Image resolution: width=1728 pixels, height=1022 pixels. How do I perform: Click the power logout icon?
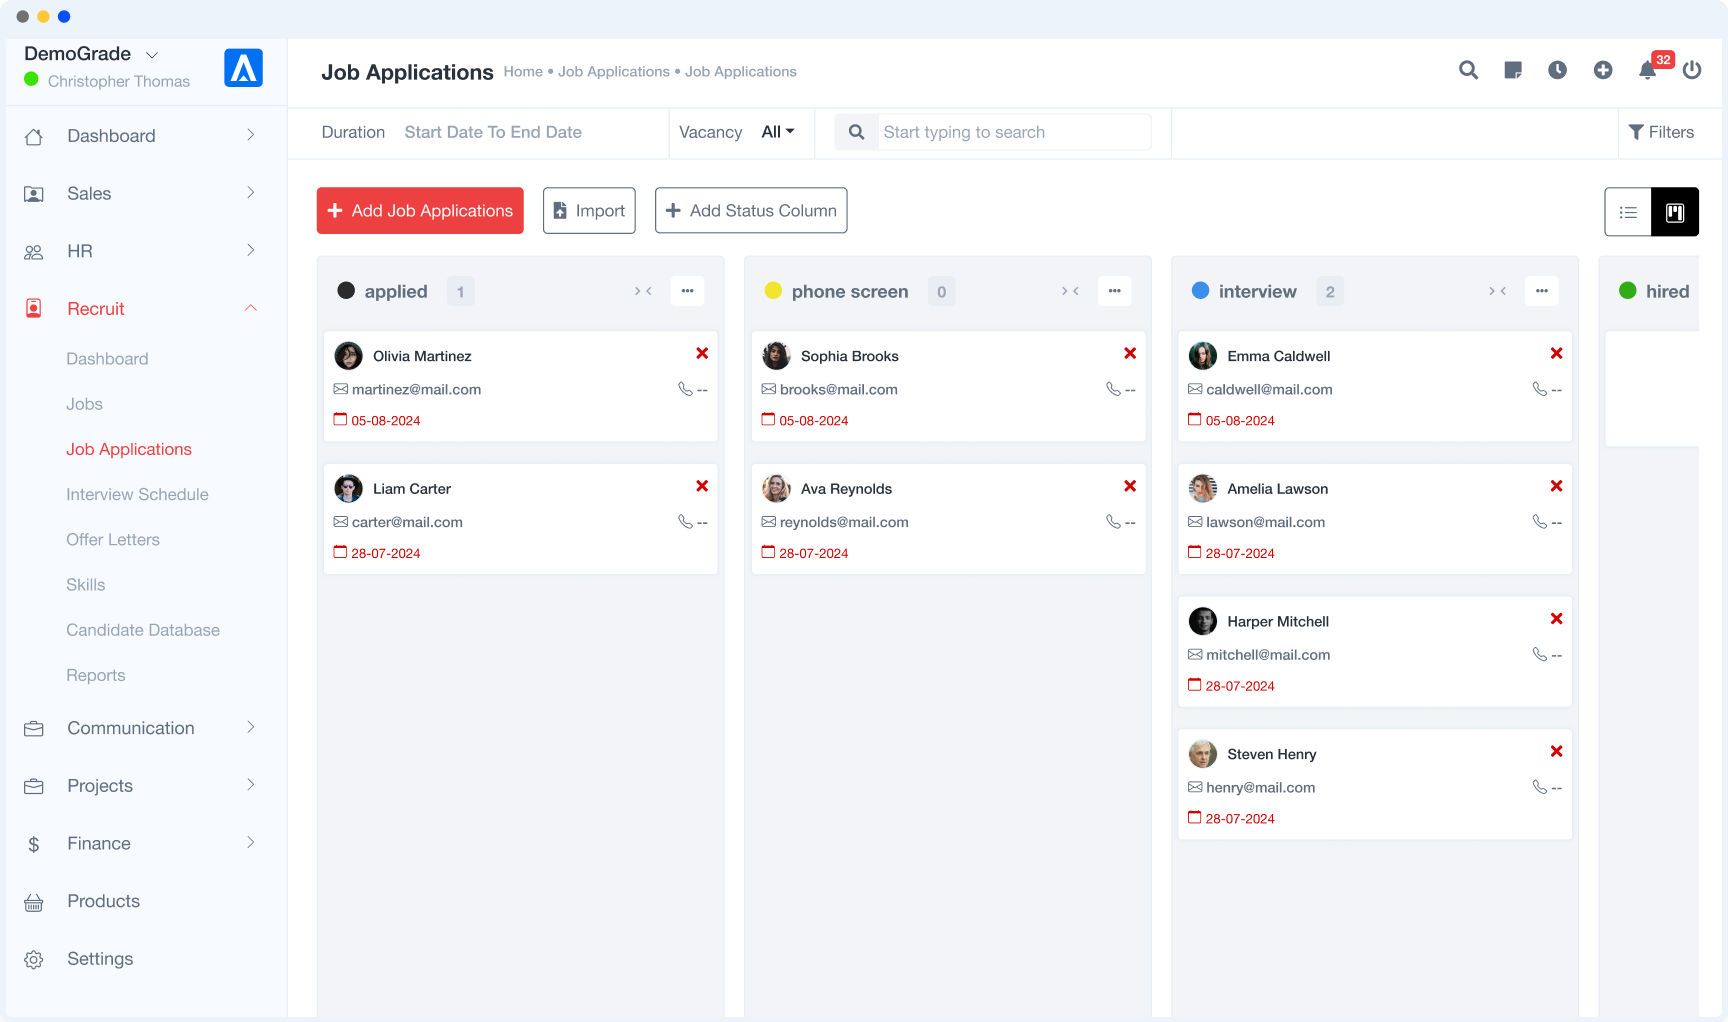tap(1692, 71)
